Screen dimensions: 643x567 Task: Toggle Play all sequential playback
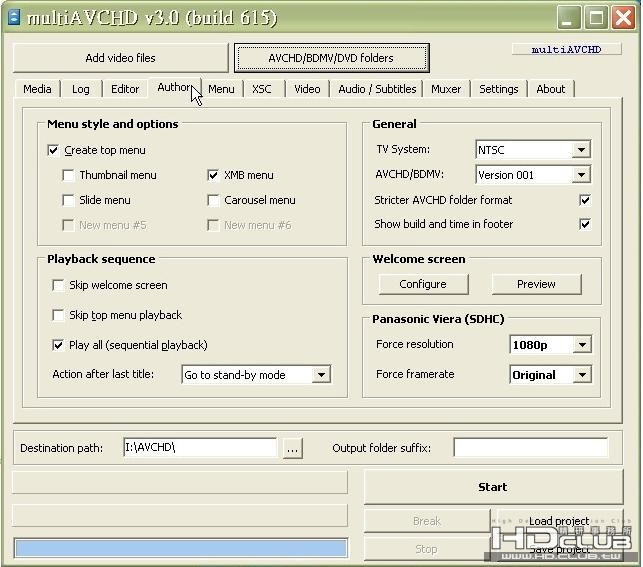click(x=58, y=345)
